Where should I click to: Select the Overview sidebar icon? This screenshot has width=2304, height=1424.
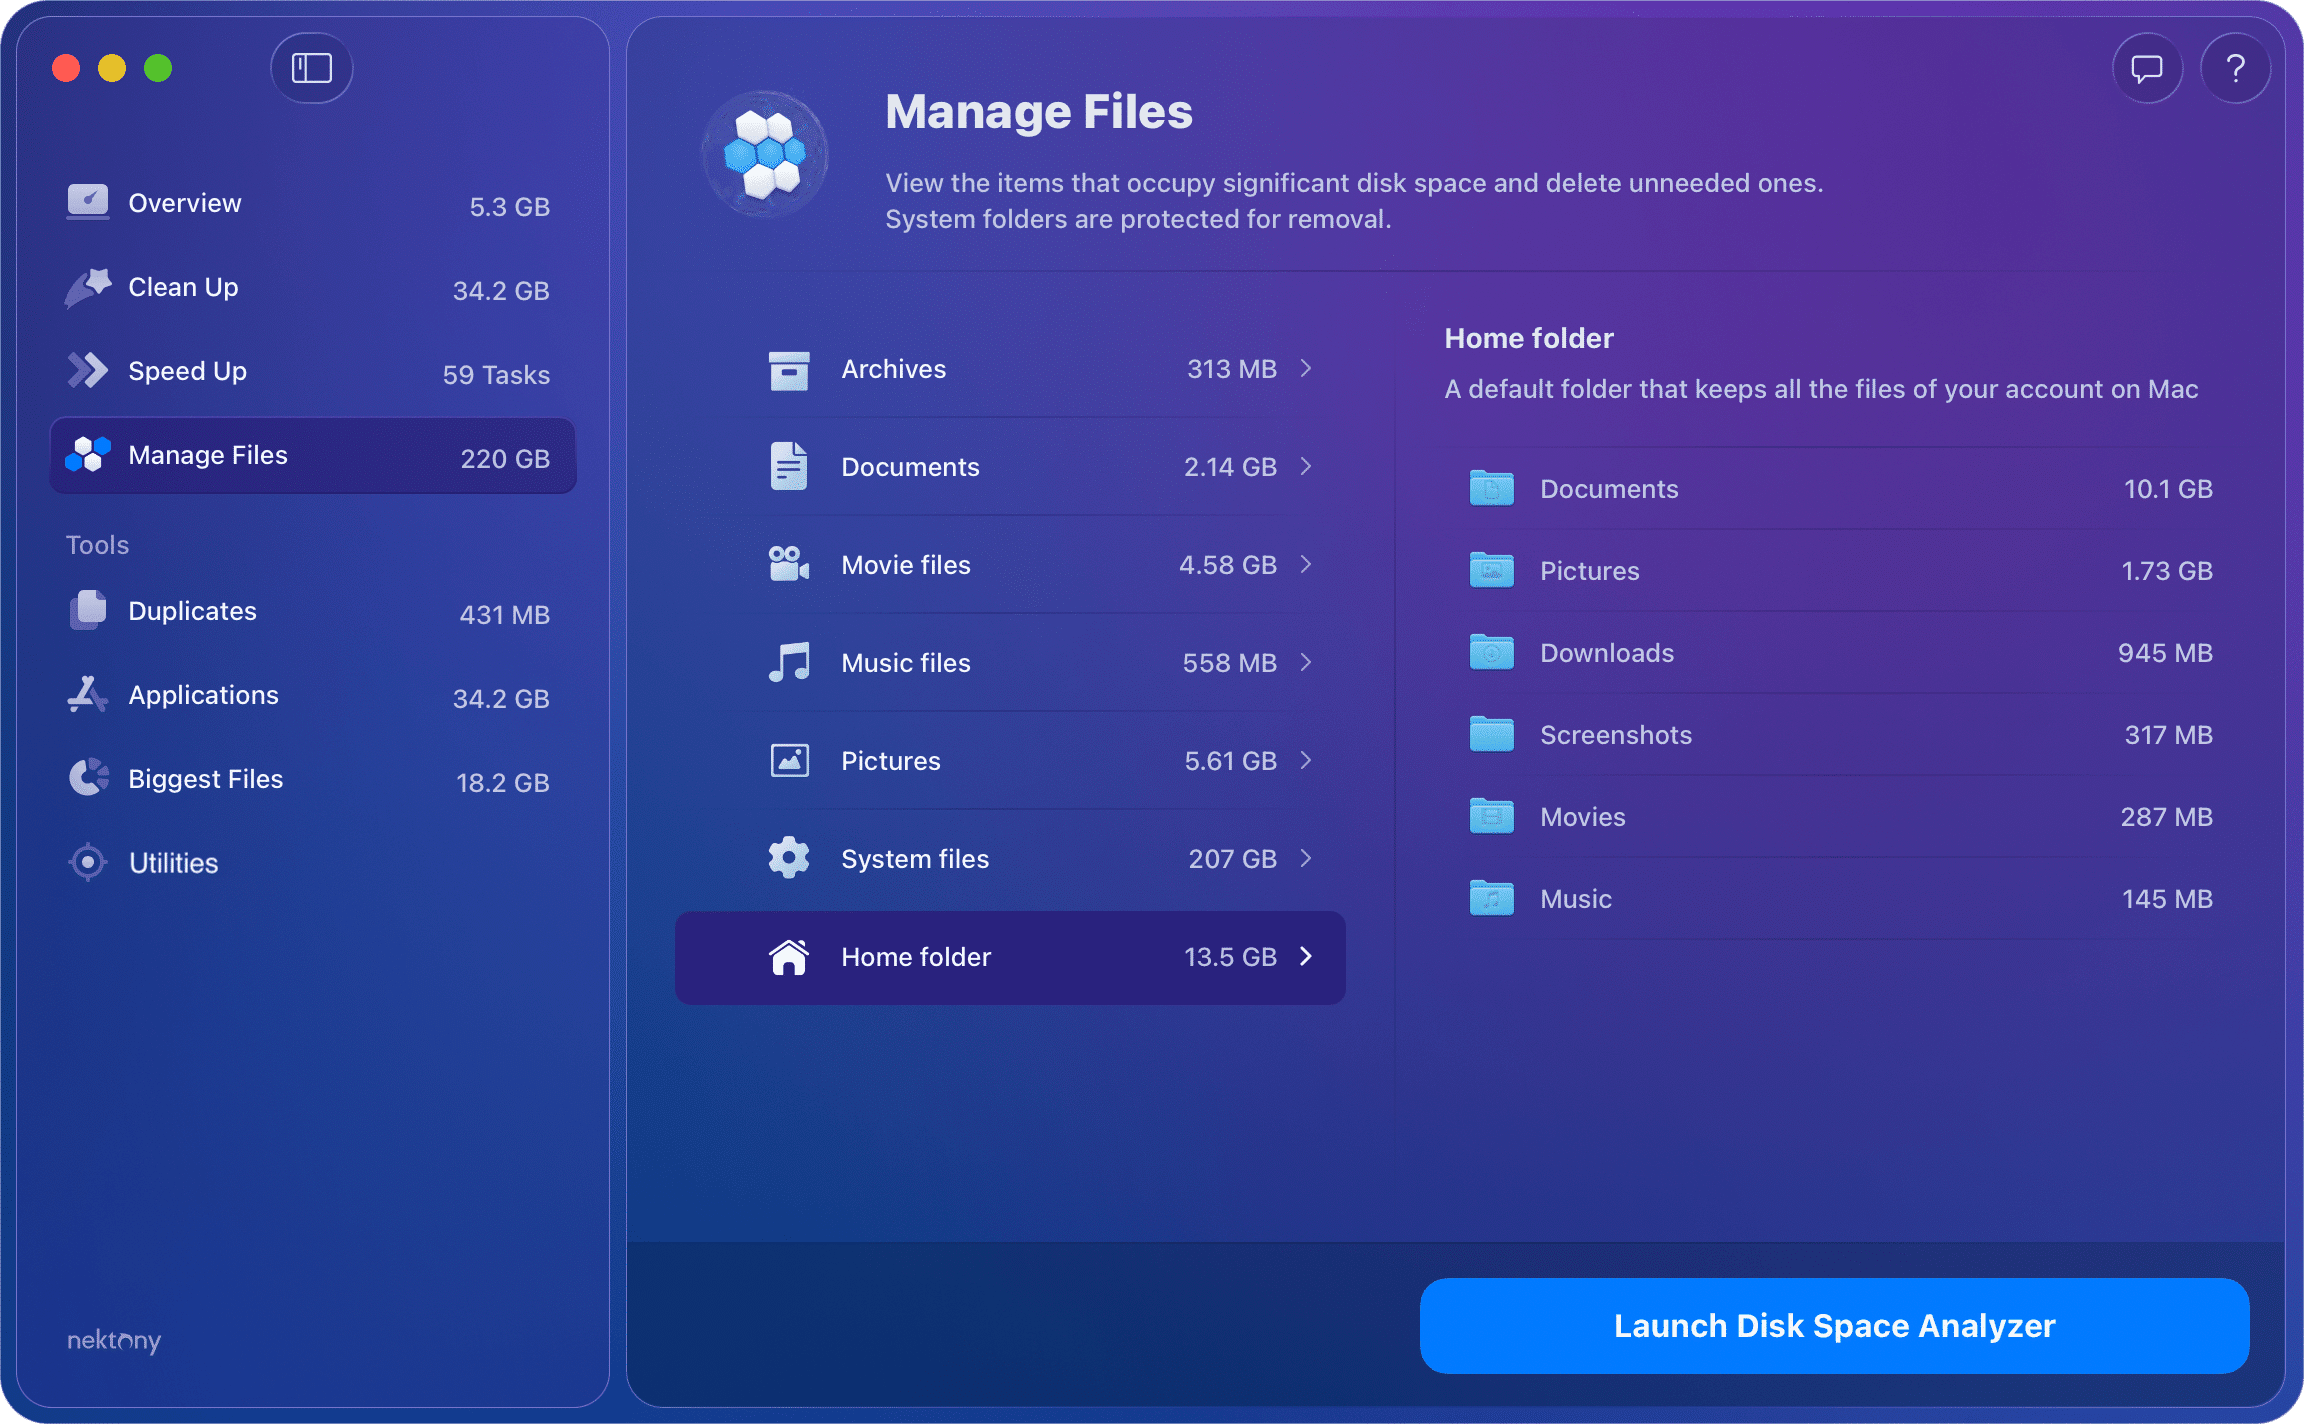click(88, 202)
